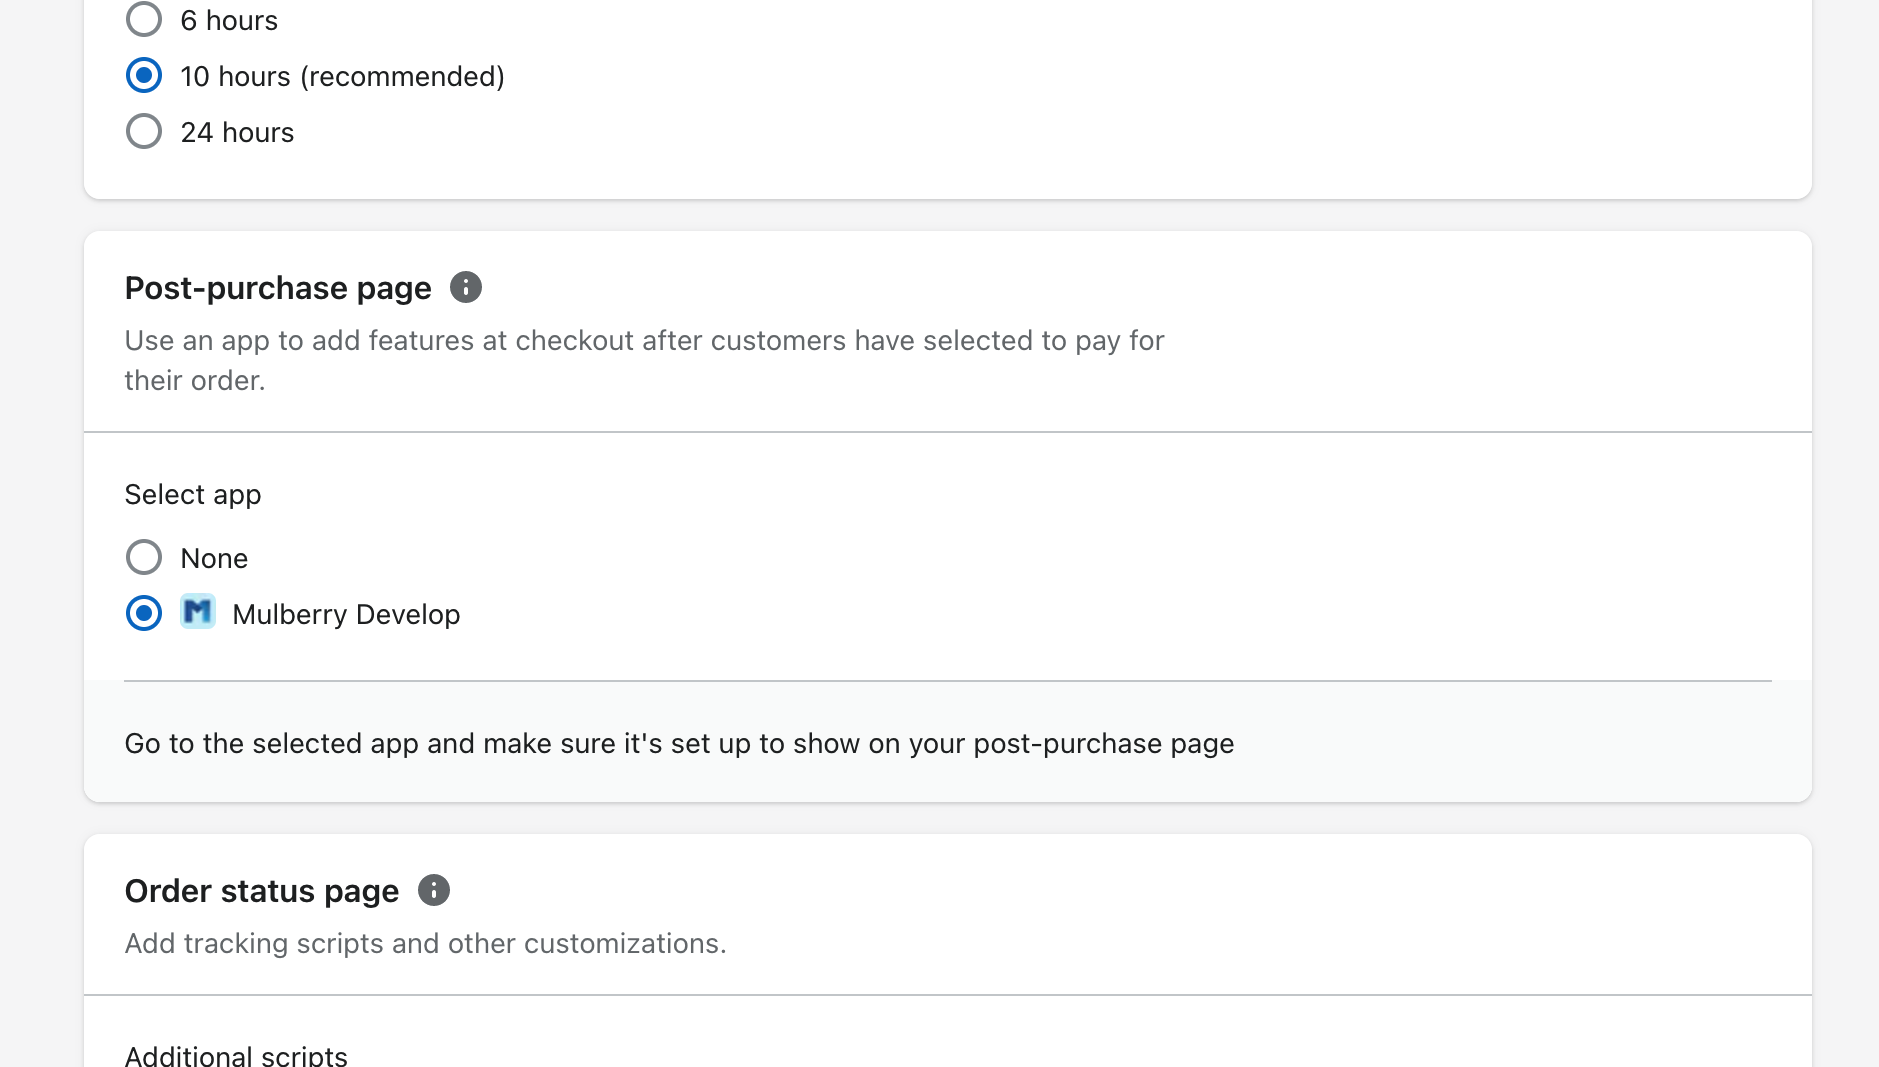Click the Mulberry Develop app logo

pos(198,612)
